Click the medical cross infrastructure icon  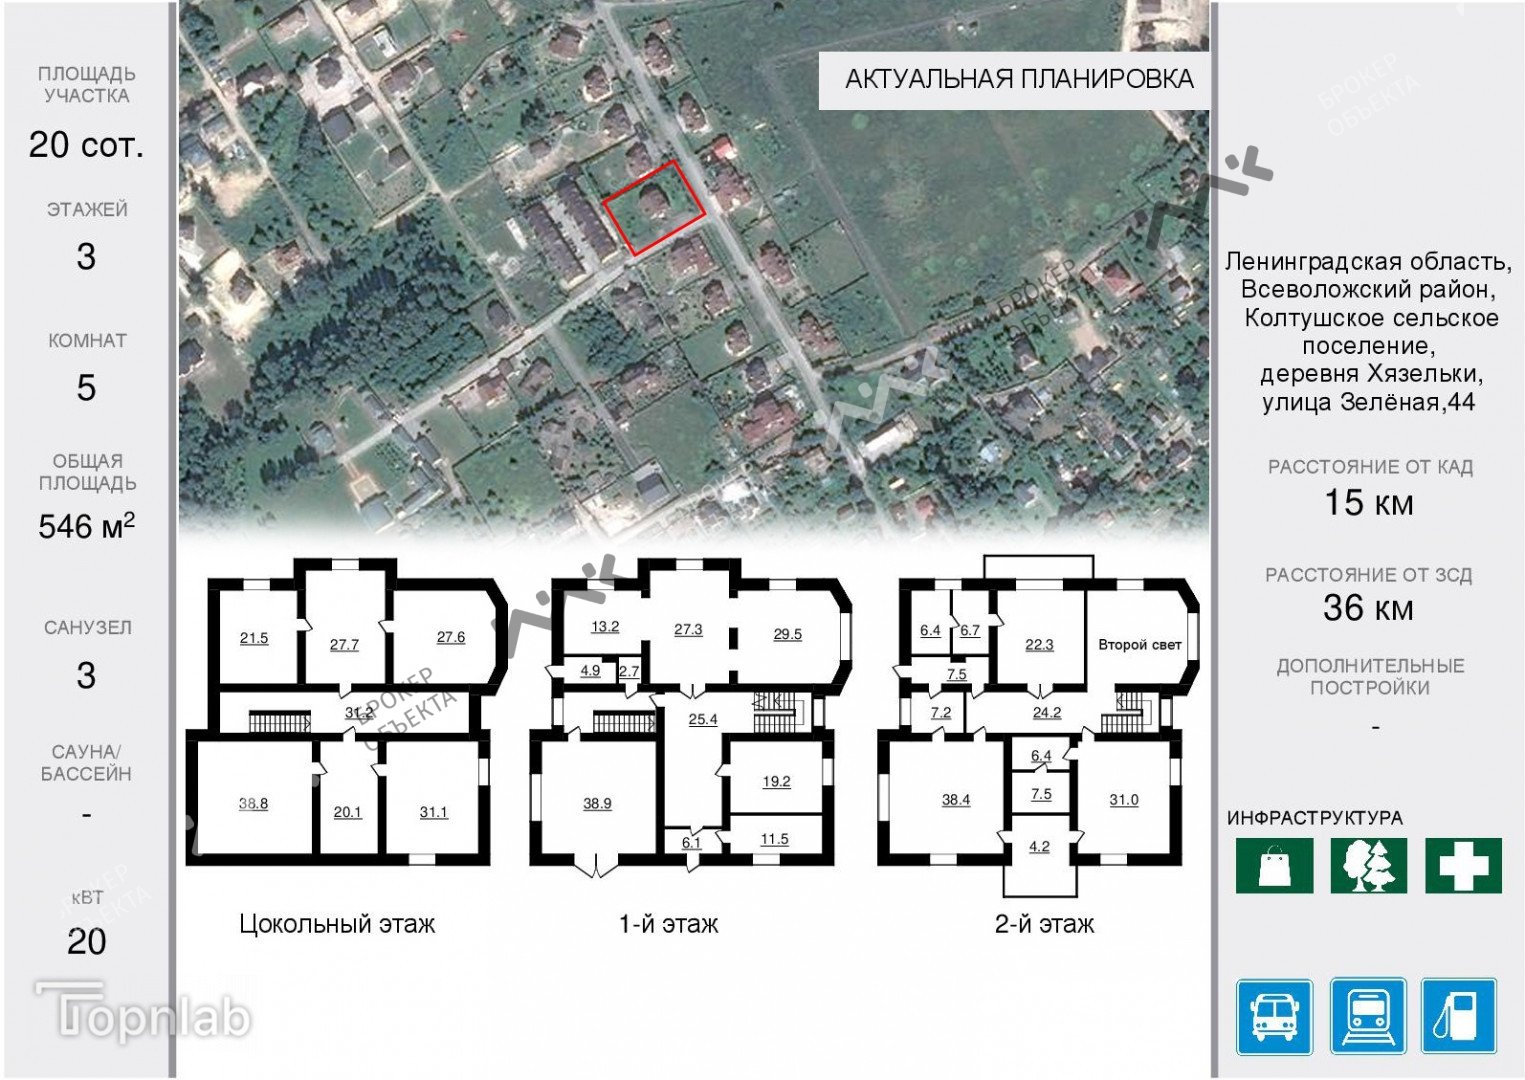tap(1463, 865)
